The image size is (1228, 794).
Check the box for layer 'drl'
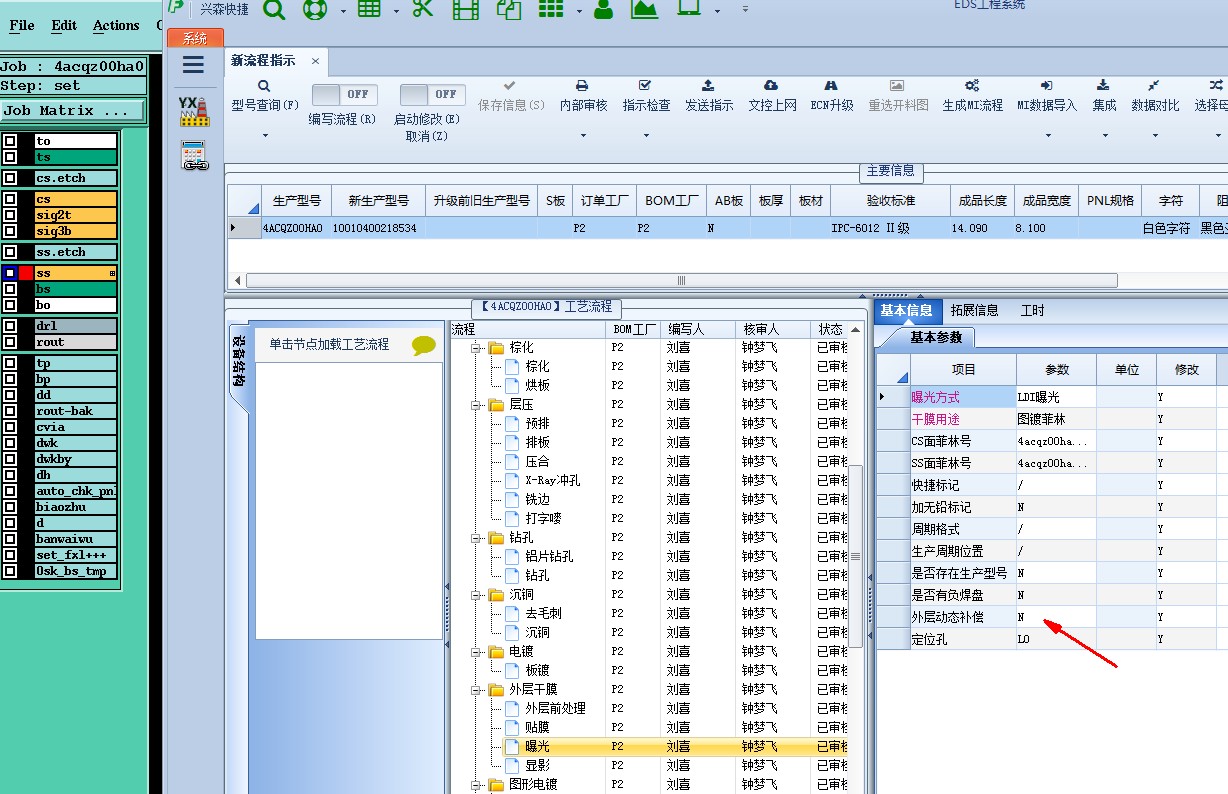click(x=10, y=326)
